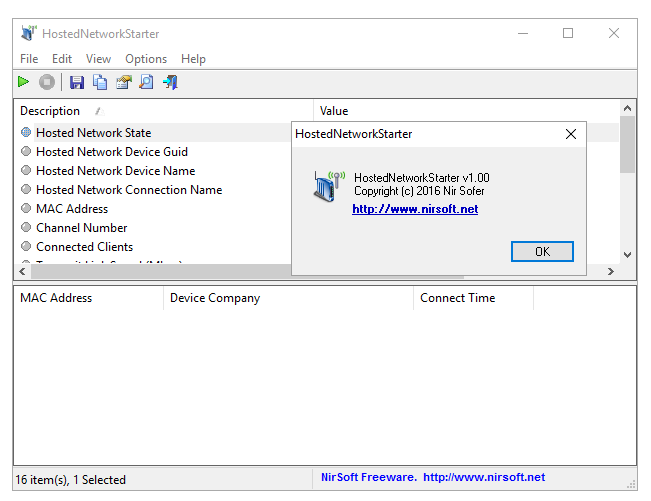The width and height of the screenshot is (651, 501).
Task: Click the vertical scrollbar thumb
Action: (627, 144)
